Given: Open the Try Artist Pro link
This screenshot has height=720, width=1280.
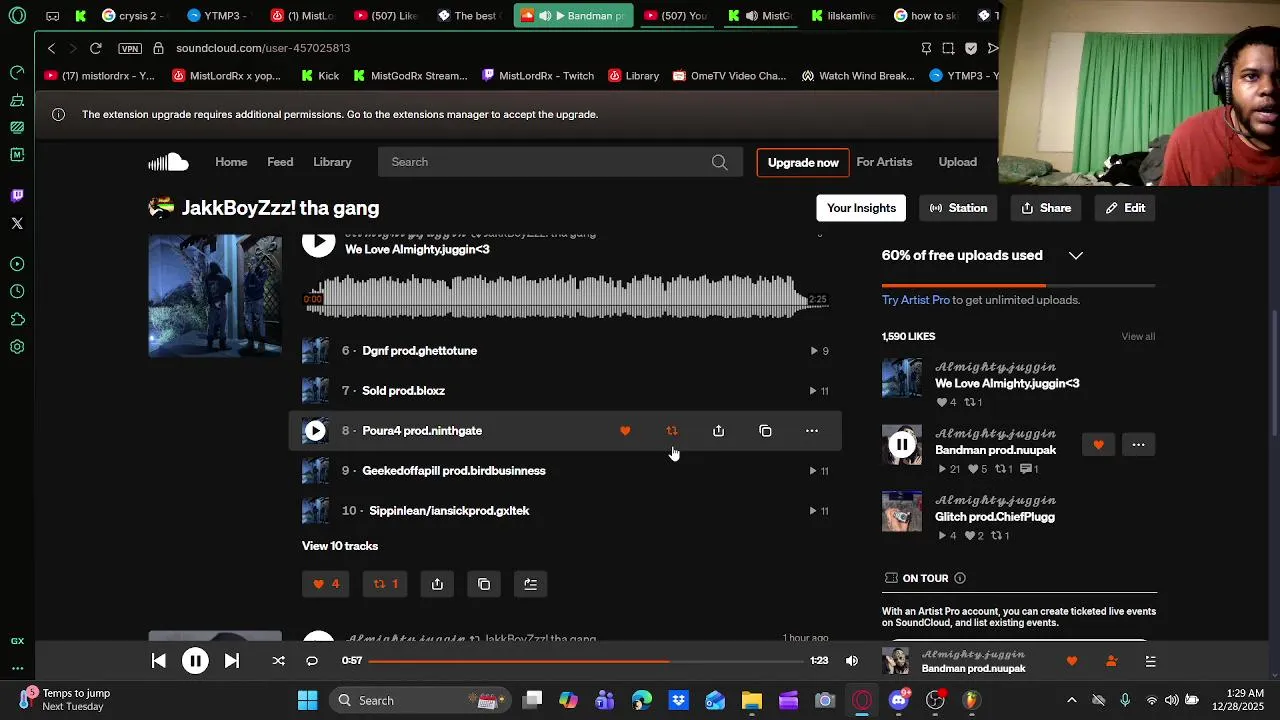Looking at the screenshot, I should point(916,300).
